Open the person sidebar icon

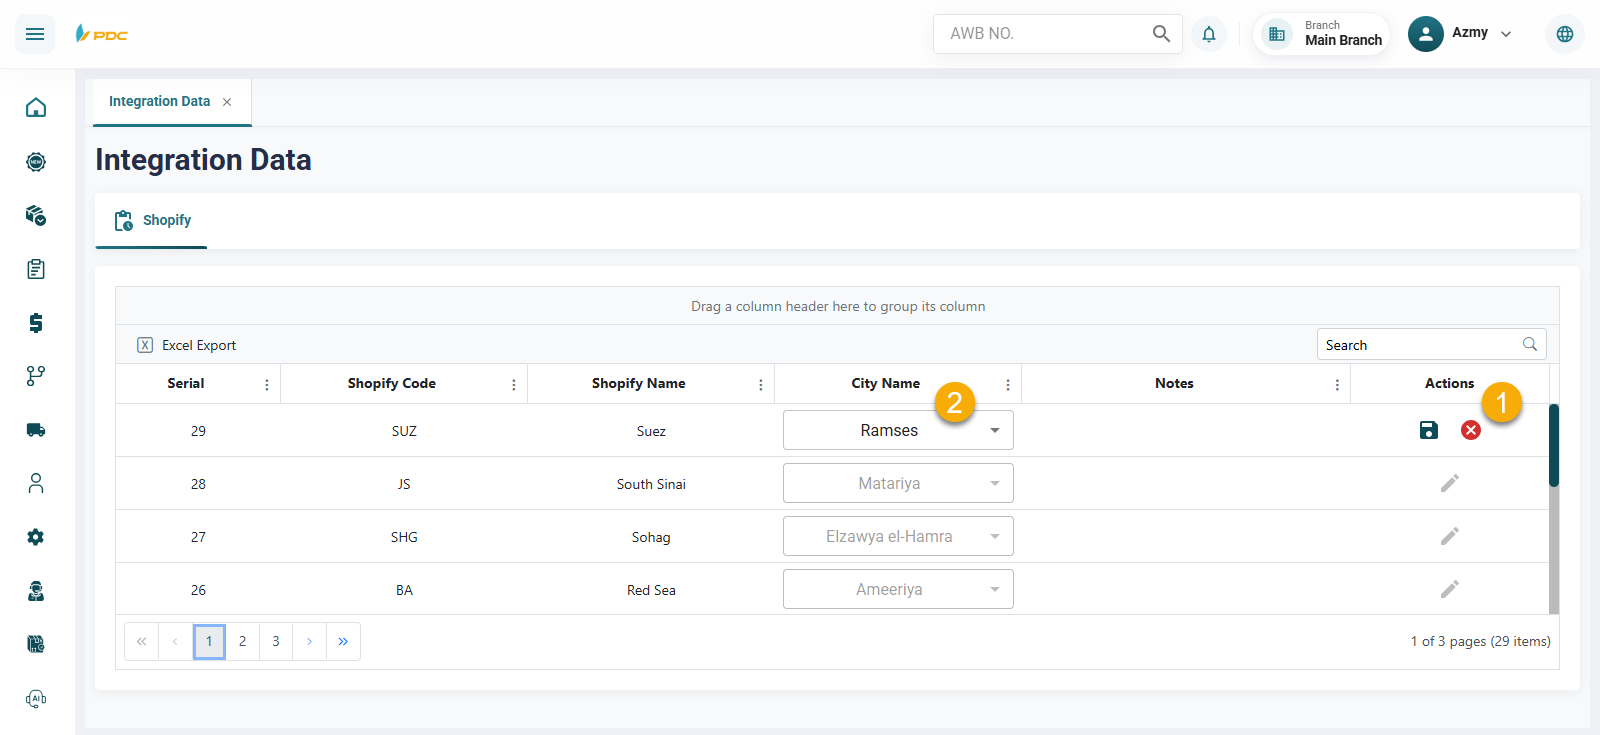click(36, 483)
